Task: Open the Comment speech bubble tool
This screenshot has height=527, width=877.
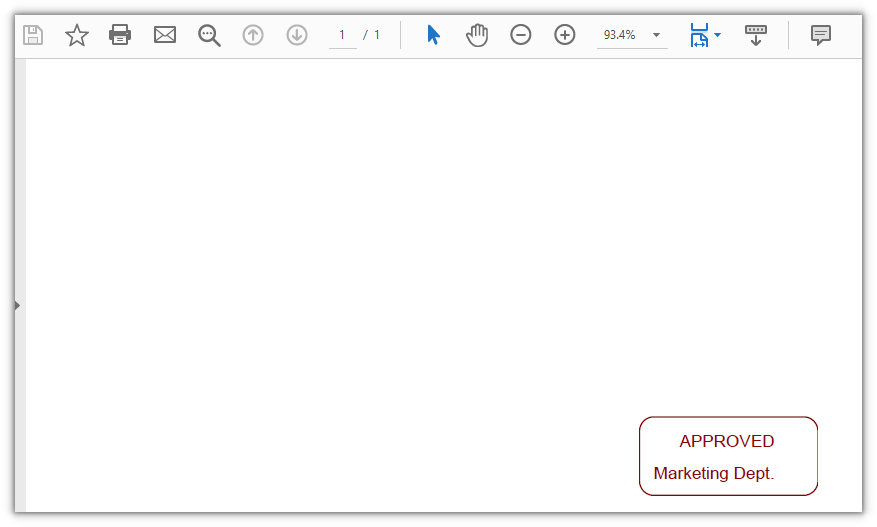Action: [821, 35]
